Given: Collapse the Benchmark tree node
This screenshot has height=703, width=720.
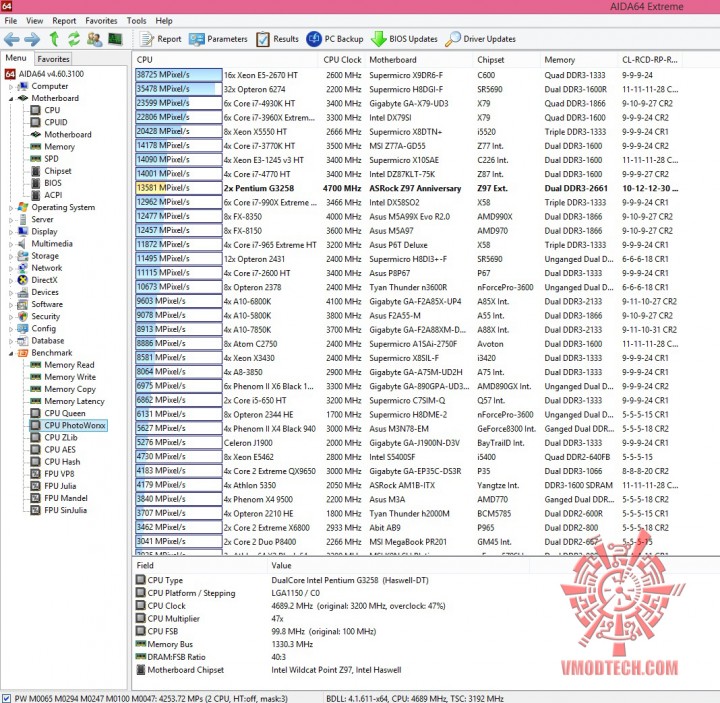Looking at the screenshot, I should click(x=11, y=353).
